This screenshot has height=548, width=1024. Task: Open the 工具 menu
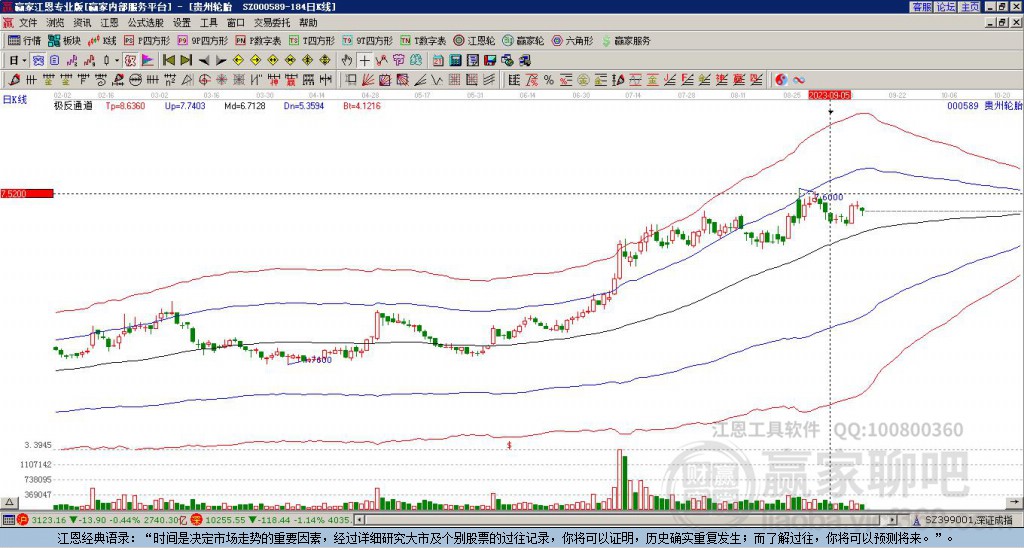(208, 23)
